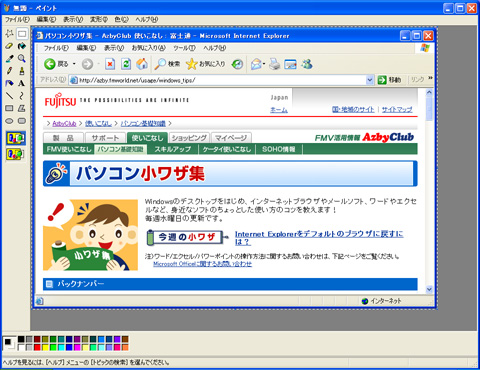This screenshot has width=480, height=370.
Task: Click the スキルアップ sub-tab on the green bar
Action: point(172,149)
